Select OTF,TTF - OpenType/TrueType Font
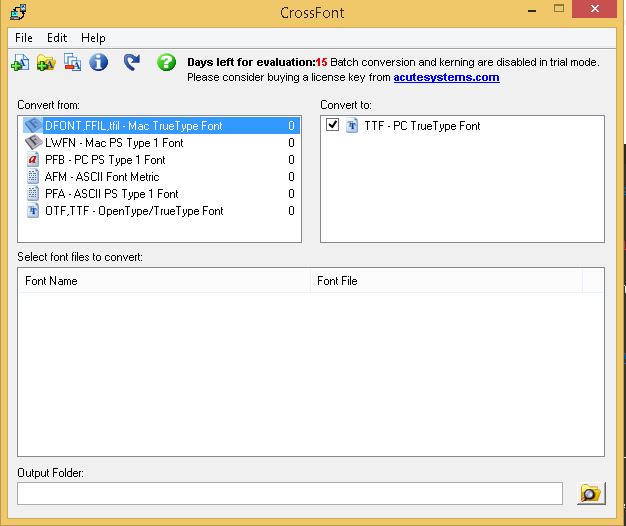Screen dimensions: 626x526 160,211
